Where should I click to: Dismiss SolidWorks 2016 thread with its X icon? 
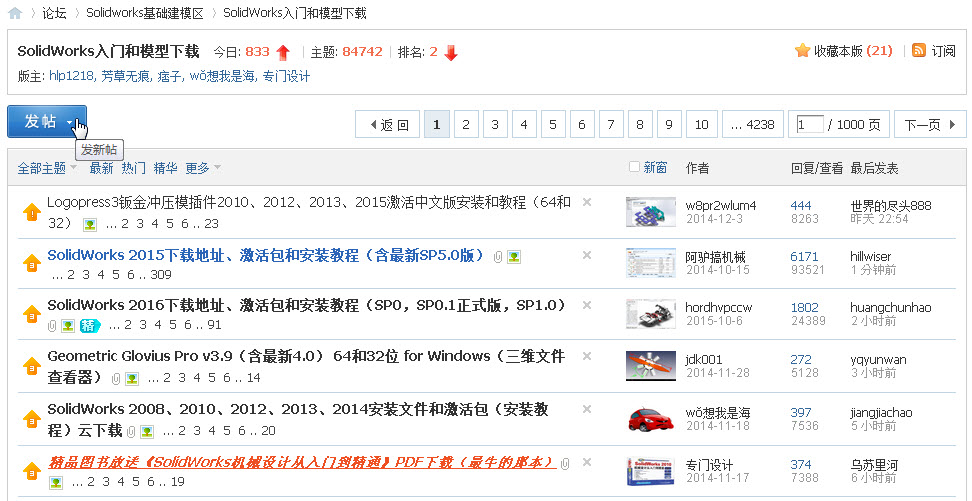(587, 305)
